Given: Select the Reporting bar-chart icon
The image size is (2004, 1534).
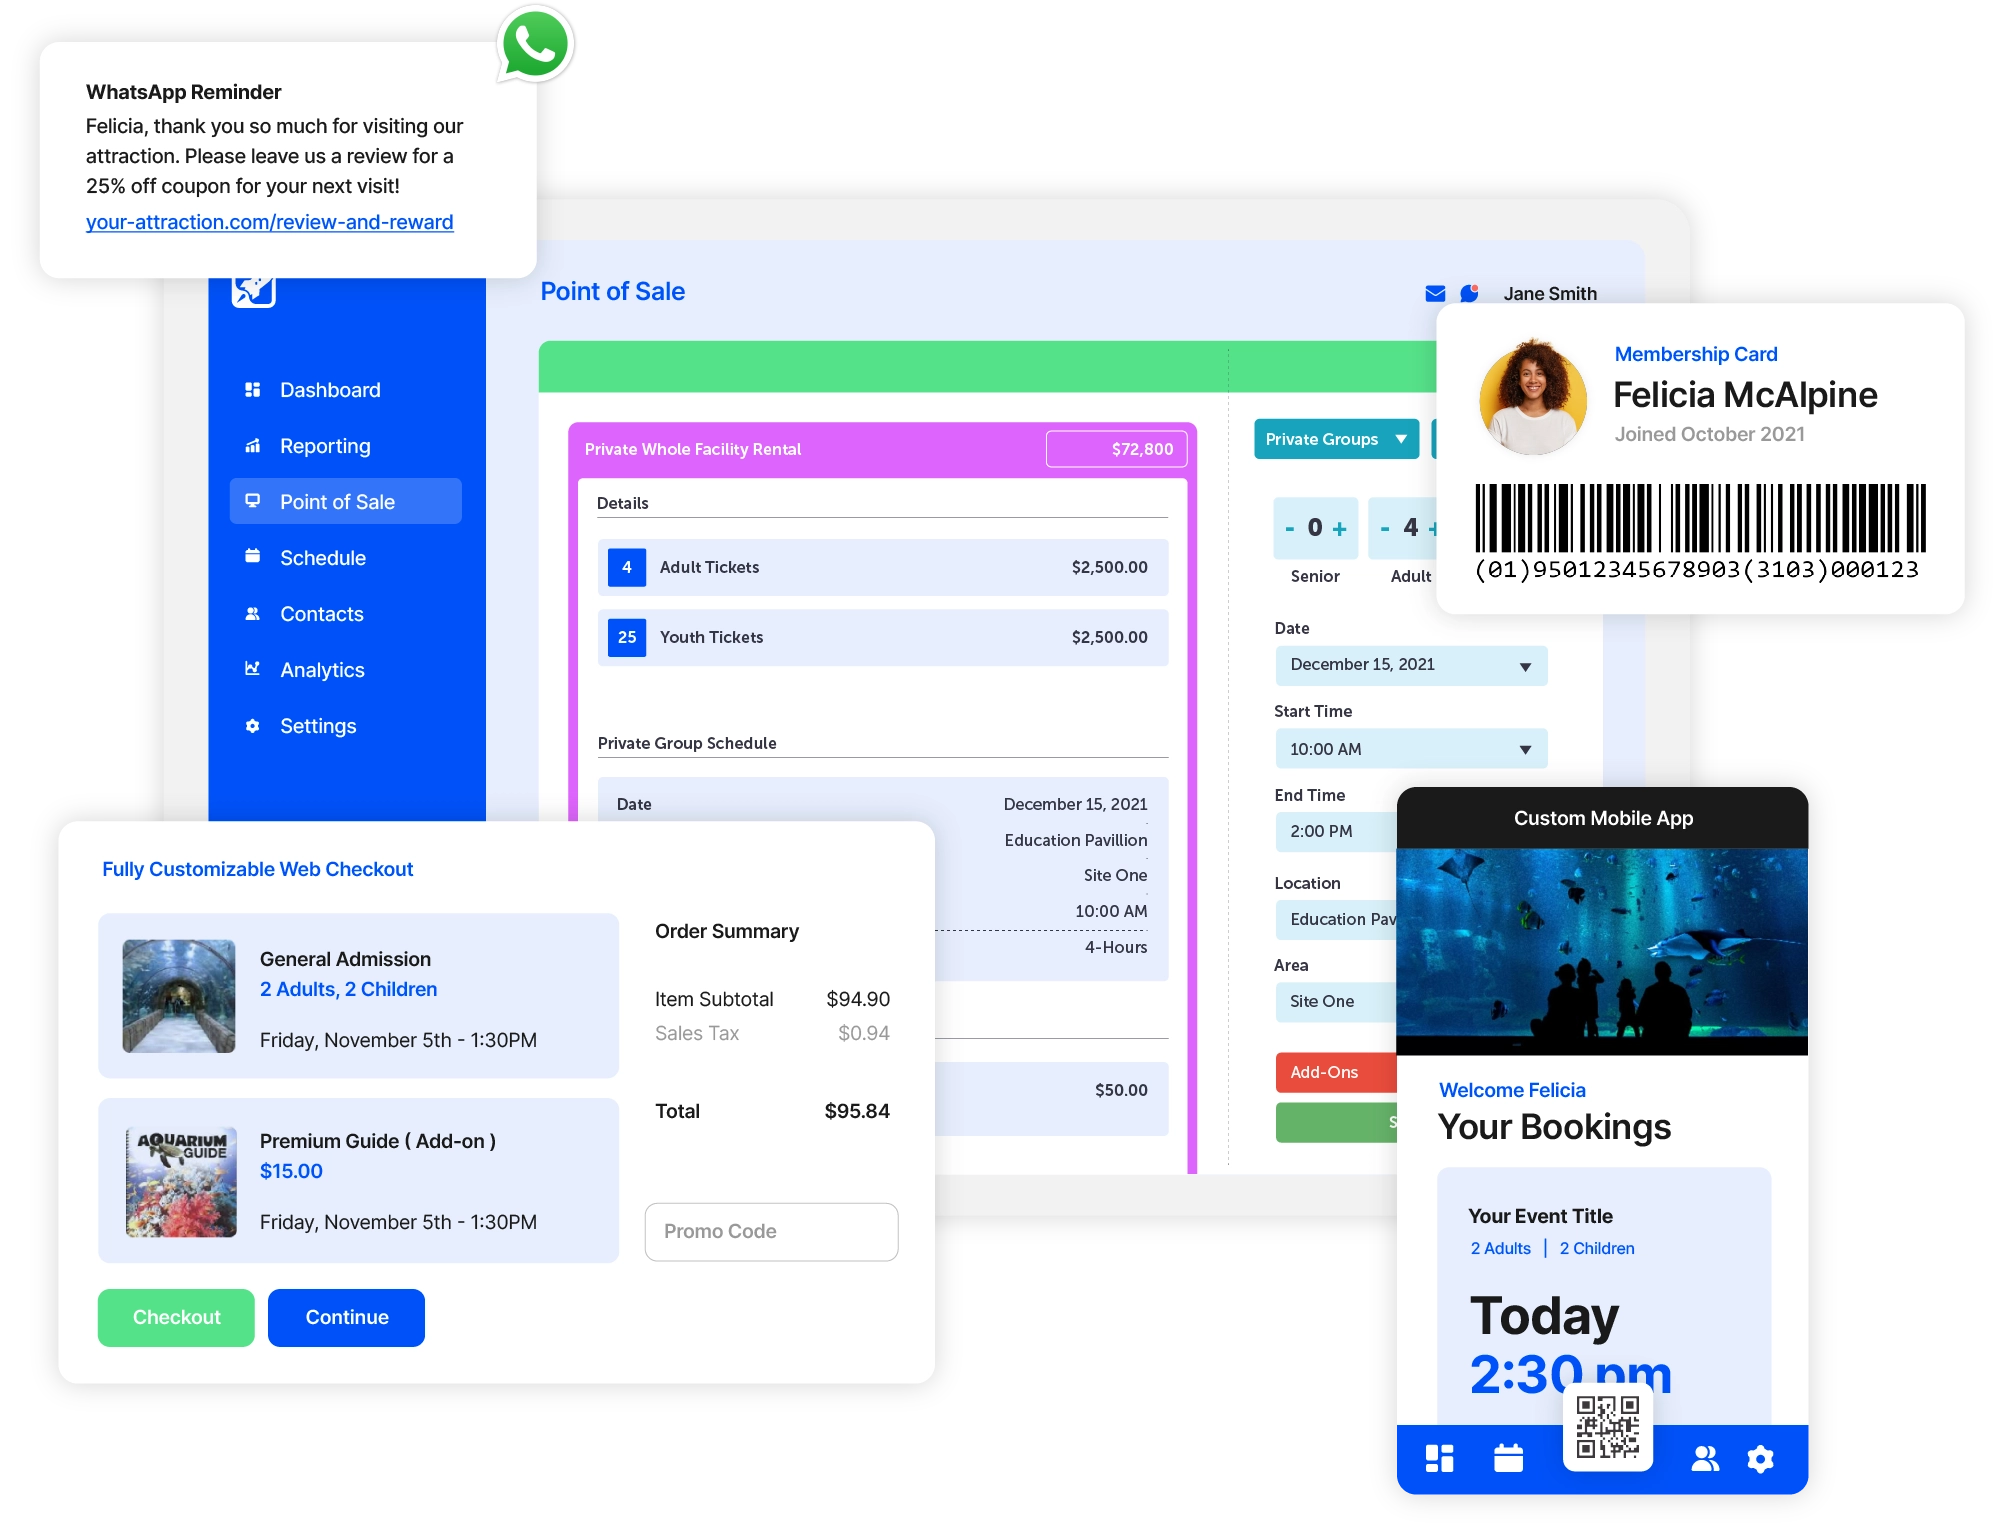Looking at the screenshot, I should point(253,446).
